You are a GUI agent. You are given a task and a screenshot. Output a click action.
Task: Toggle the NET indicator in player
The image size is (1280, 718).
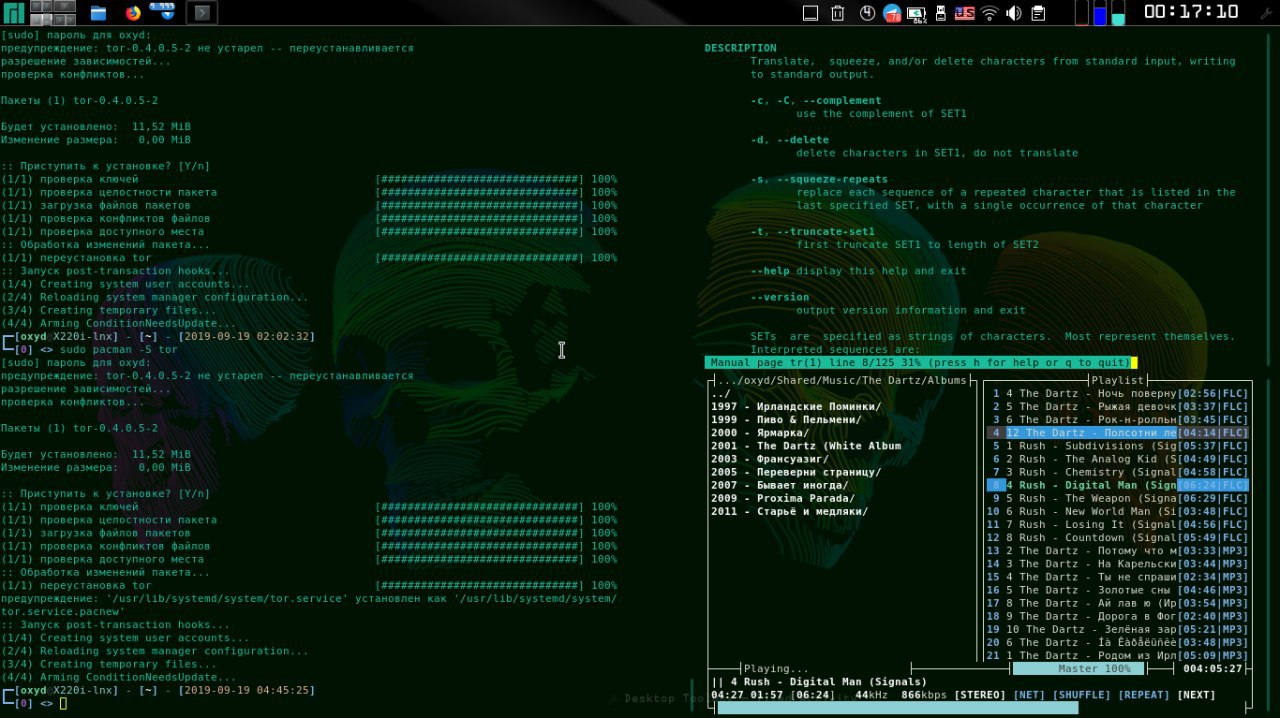click(x=1028, y=694)
